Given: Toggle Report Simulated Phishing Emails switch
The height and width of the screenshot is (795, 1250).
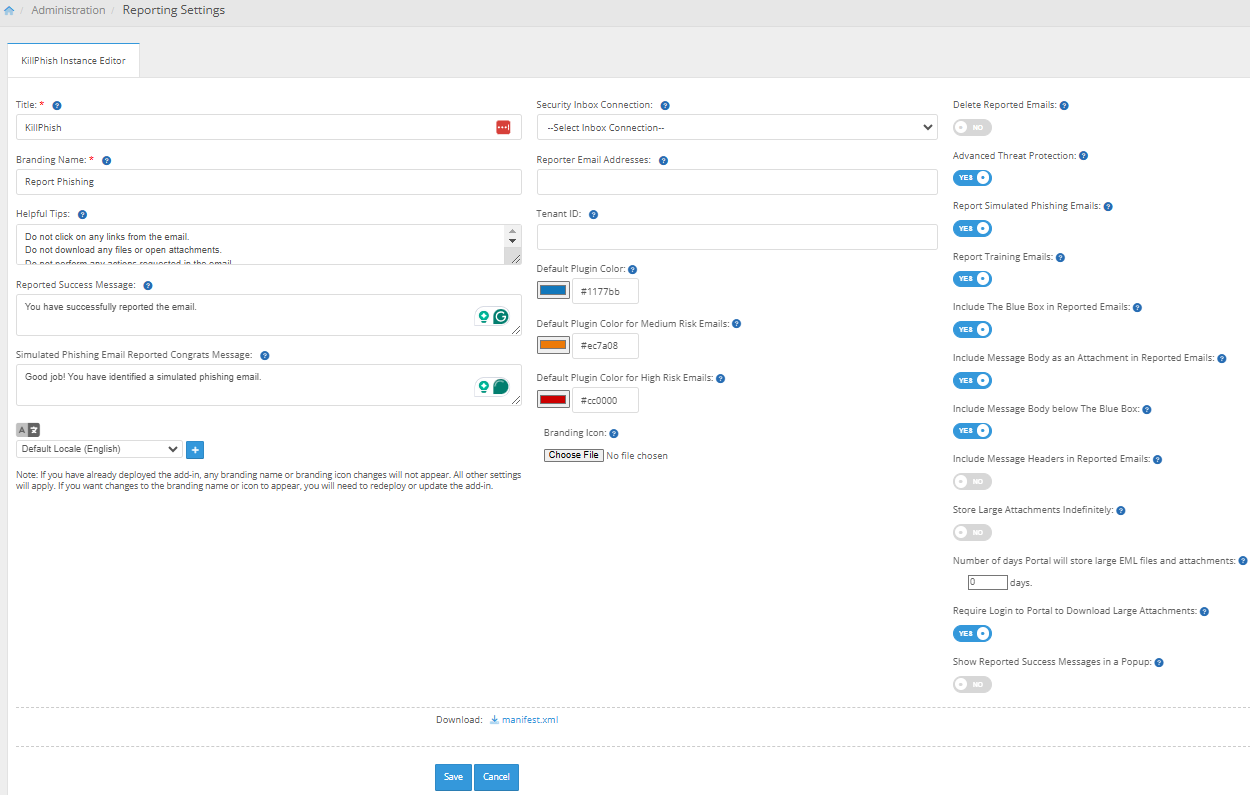Looking at the screenshot, I should (x=972, y=228).
